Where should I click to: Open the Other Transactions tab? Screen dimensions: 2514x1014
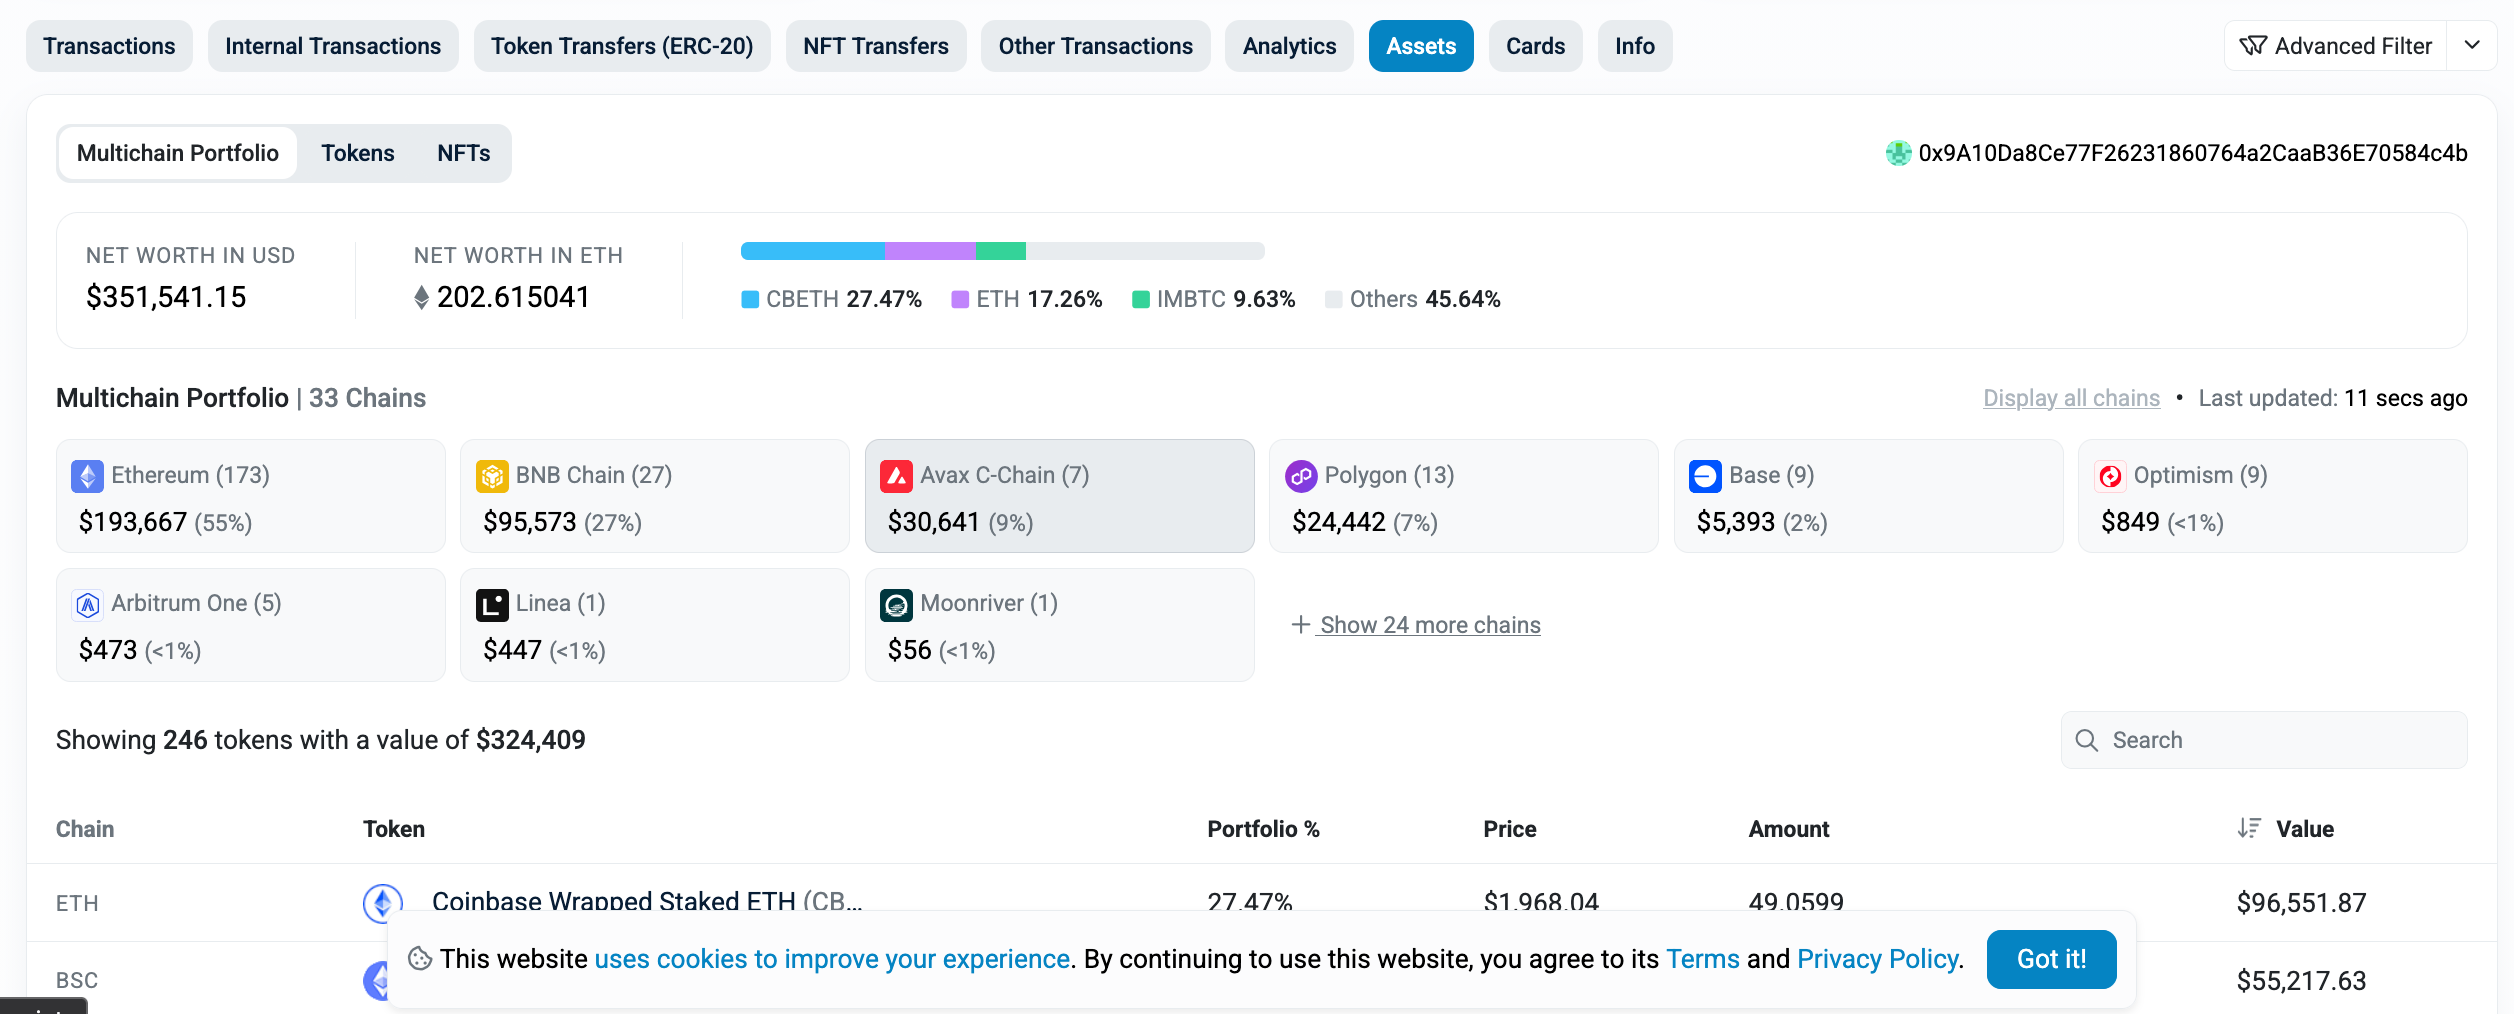click(x=1096, y=46)
